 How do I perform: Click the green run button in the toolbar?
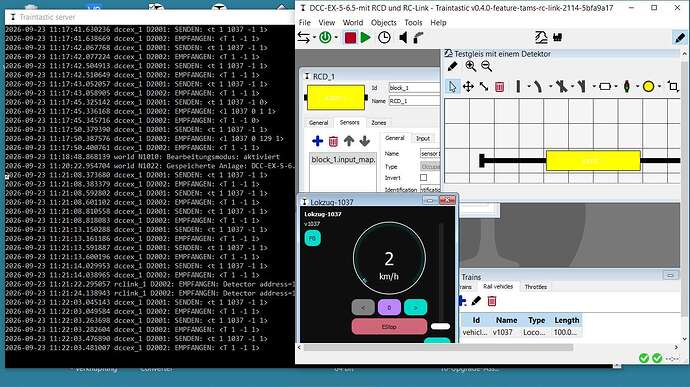pos(365,38)
